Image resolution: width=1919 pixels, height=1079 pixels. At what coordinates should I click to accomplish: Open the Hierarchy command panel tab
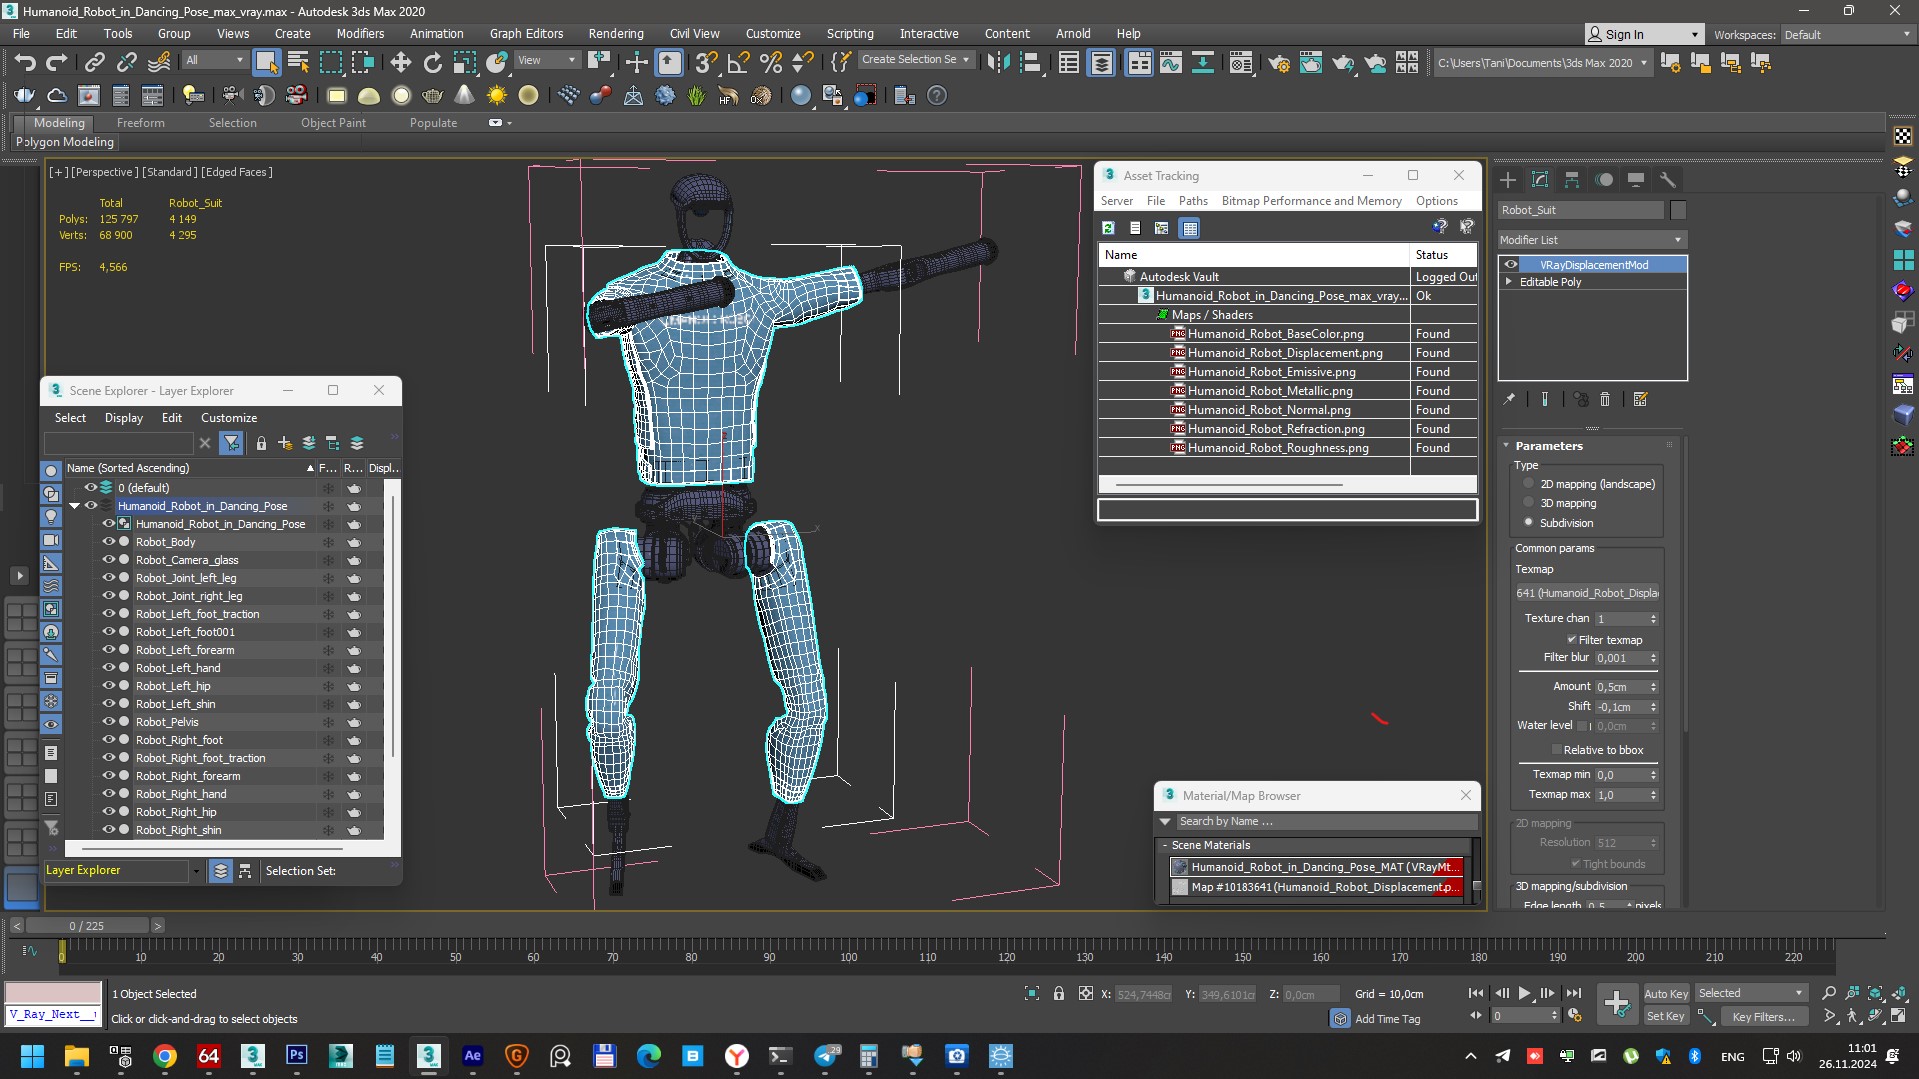(x=1572, y=180)
